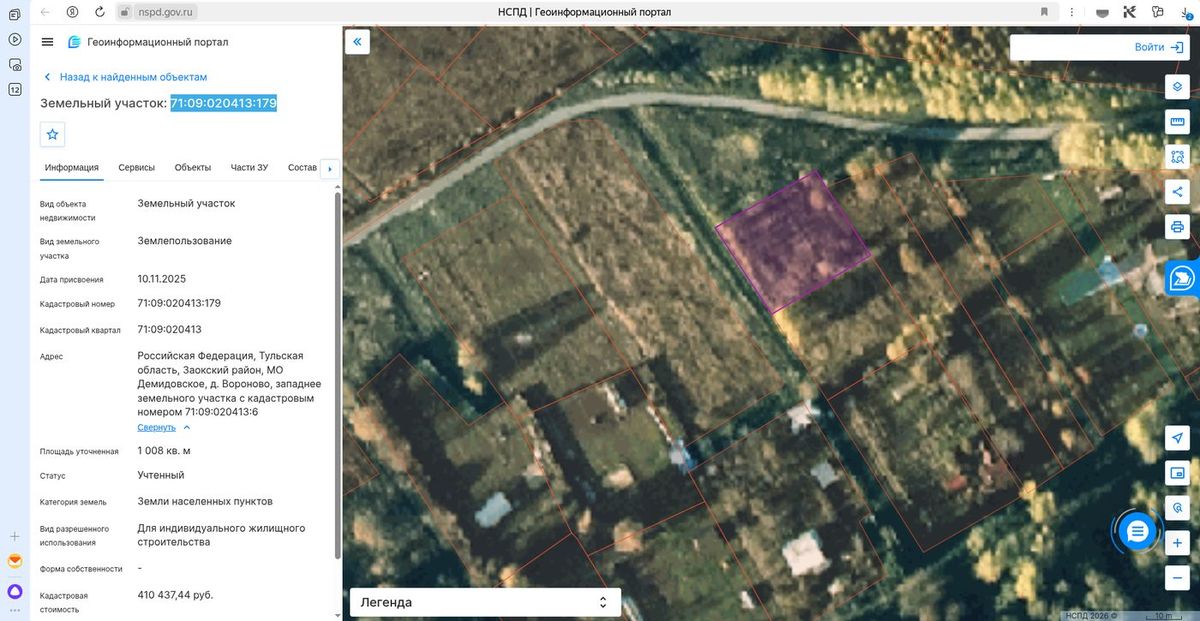Show more tabs with the tab-scroll arrow
This screenshot has width=1200, height=621.
[x=330, y=168]
